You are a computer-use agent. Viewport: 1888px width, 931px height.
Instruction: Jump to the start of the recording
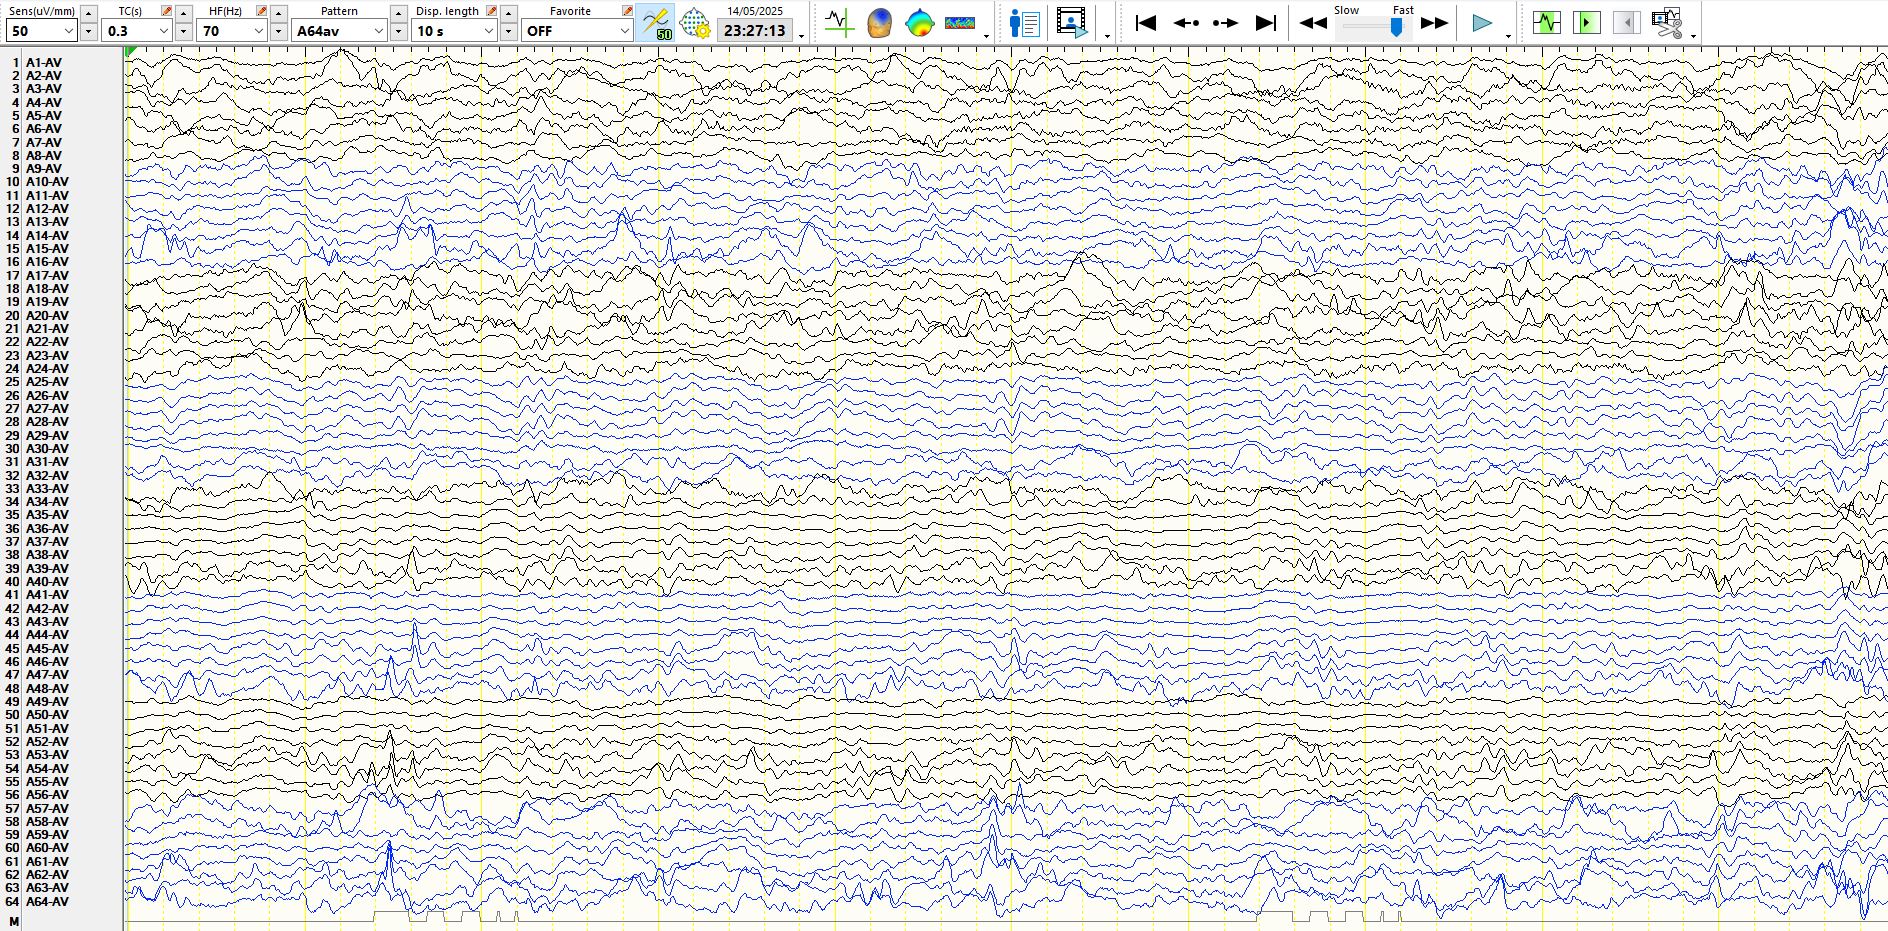coord(1146,22)
